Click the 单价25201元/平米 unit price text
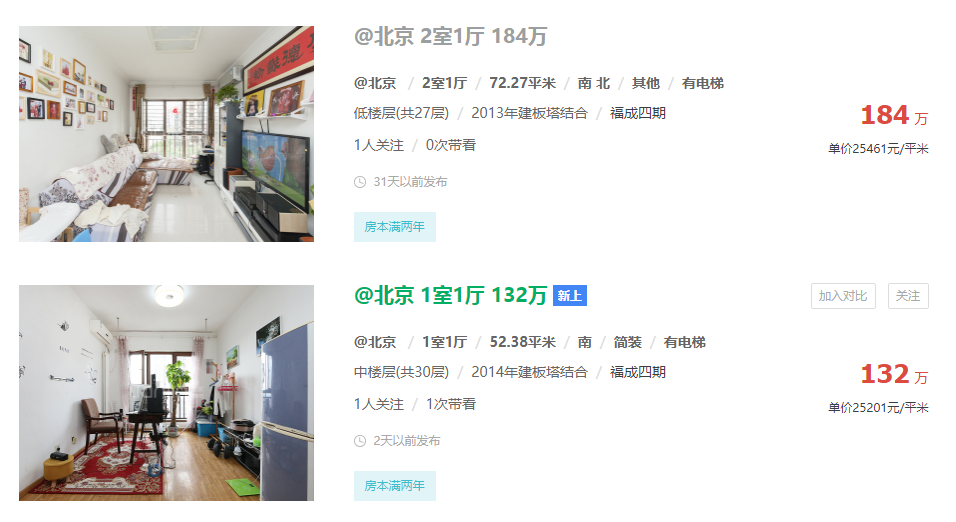956x522 pixels. (x=878, y=408)
